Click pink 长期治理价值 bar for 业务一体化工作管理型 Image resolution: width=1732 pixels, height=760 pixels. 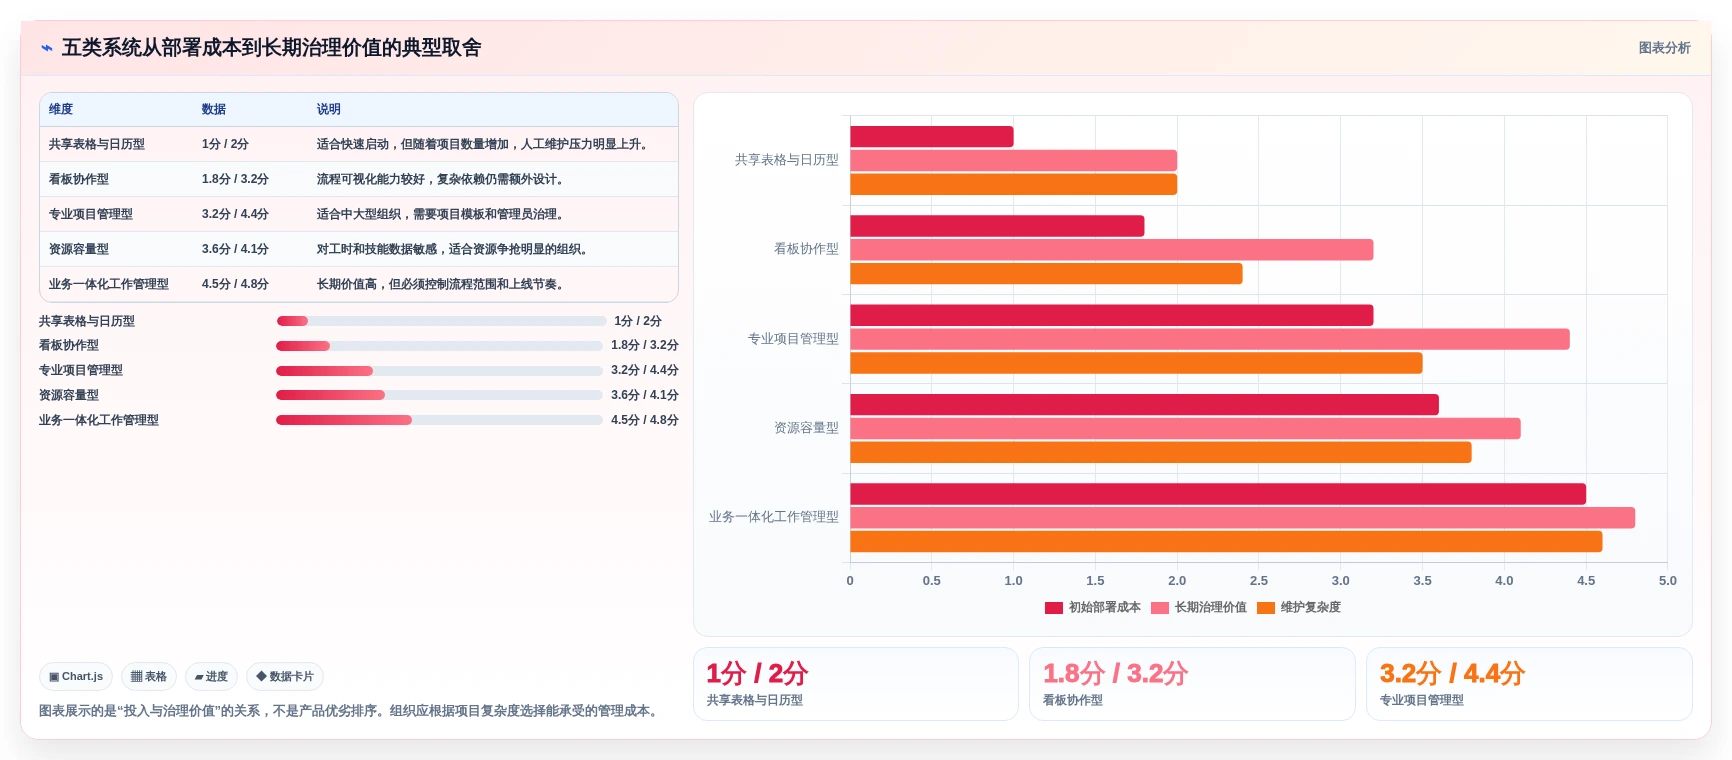[x=1243, y=518]
